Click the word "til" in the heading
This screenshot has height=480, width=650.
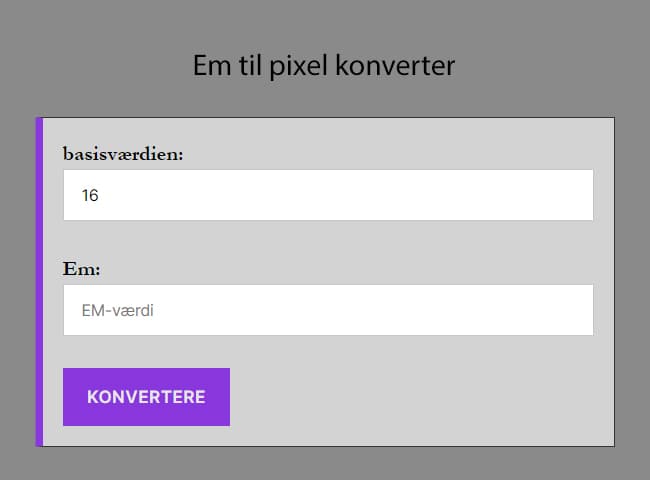tap(250, 67)
